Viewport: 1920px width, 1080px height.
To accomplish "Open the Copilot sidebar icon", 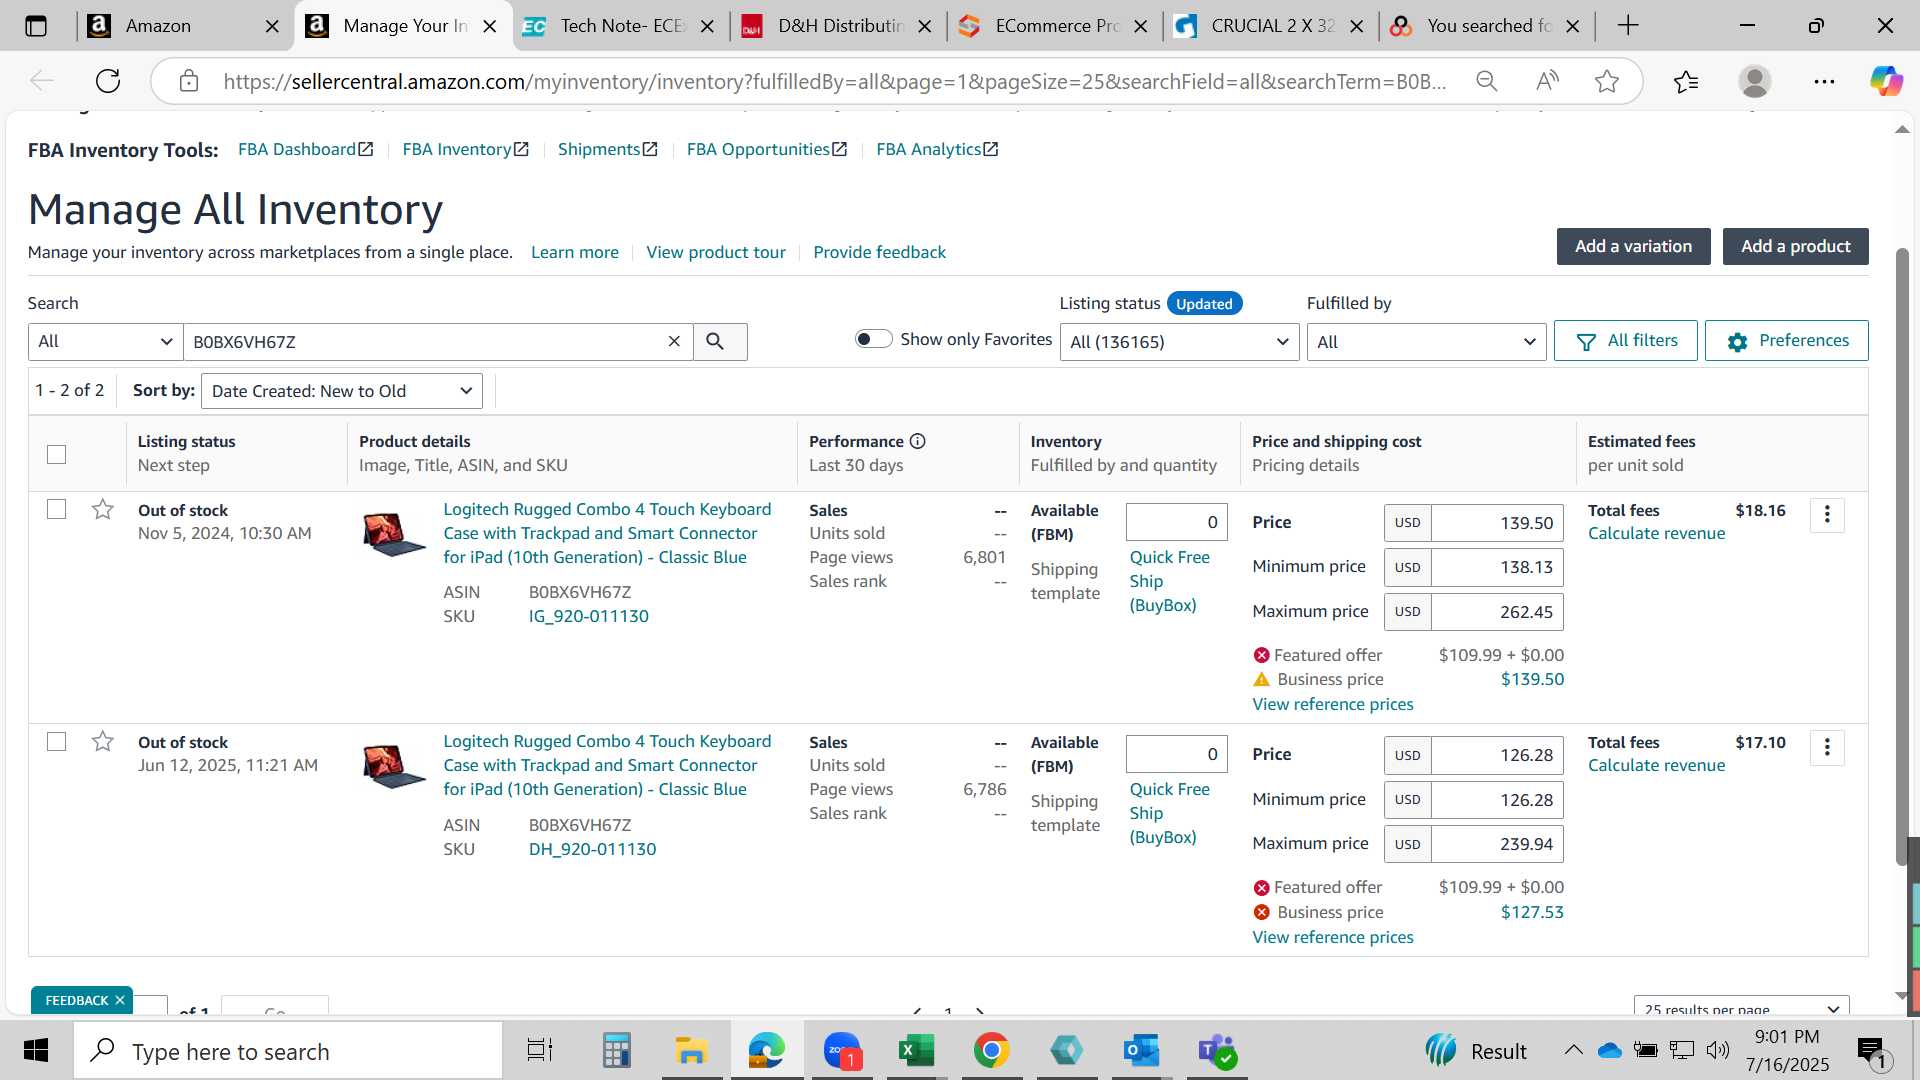I will [x=1886, y=81].
